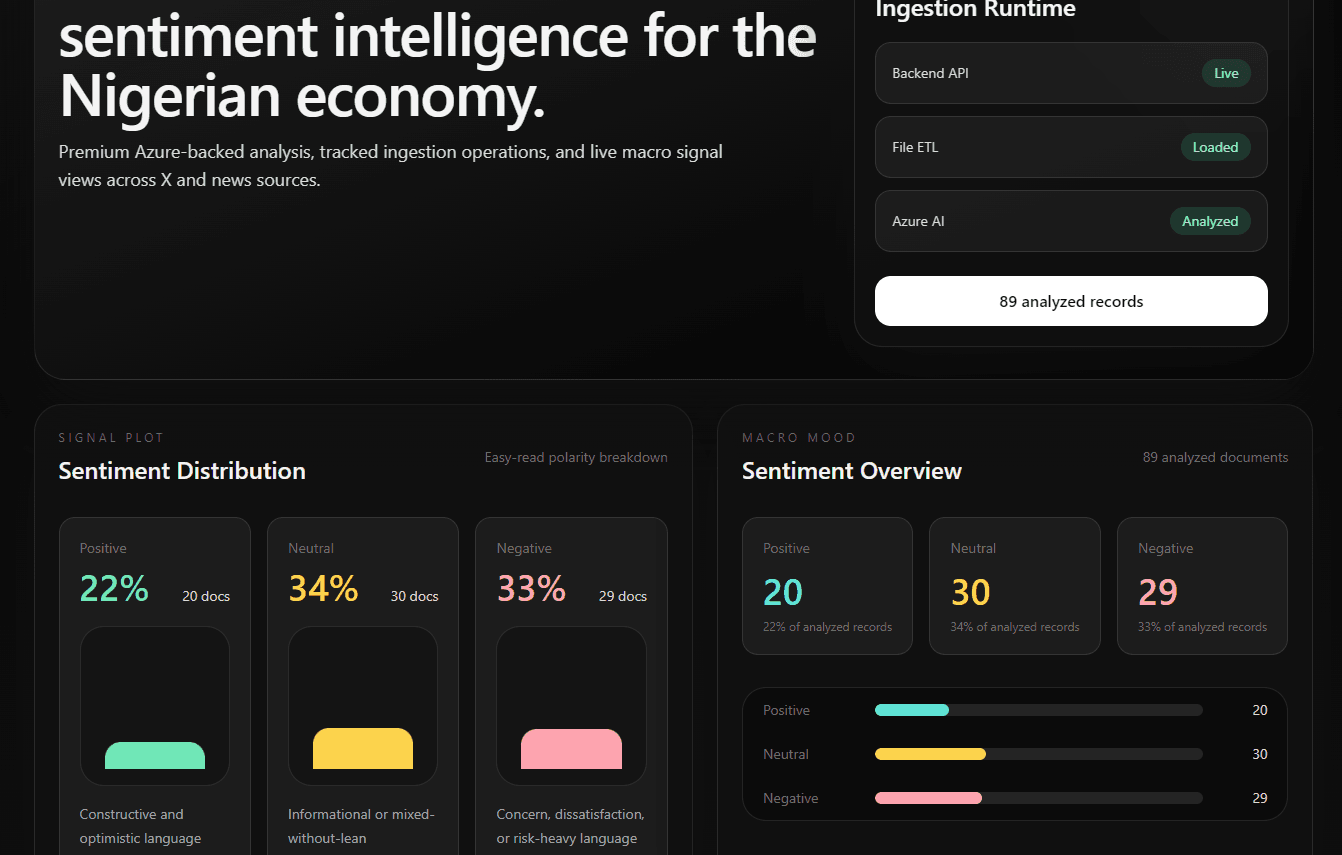Click the '30 docs' count label
The image size is (1342, 855).
[414, 596]
